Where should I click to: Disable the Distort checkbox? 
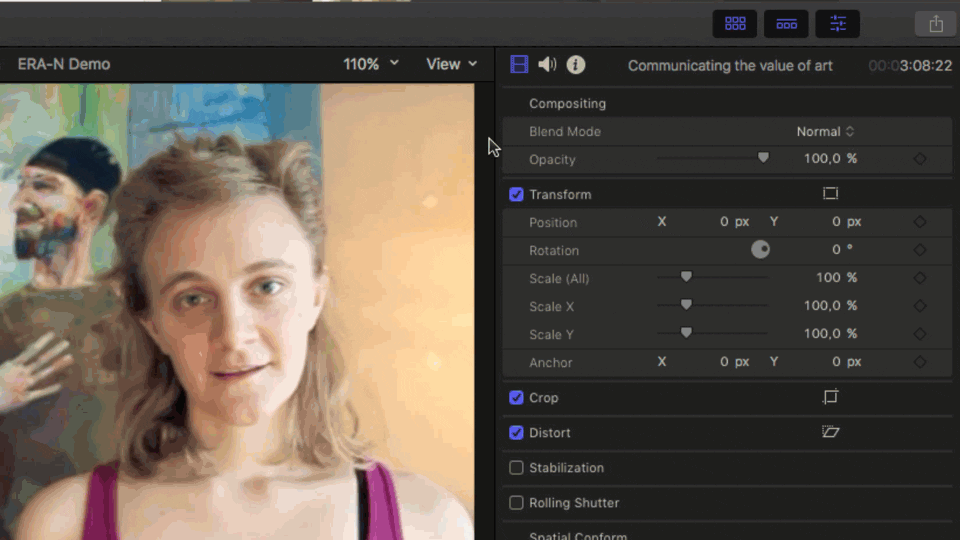[516, 432]
